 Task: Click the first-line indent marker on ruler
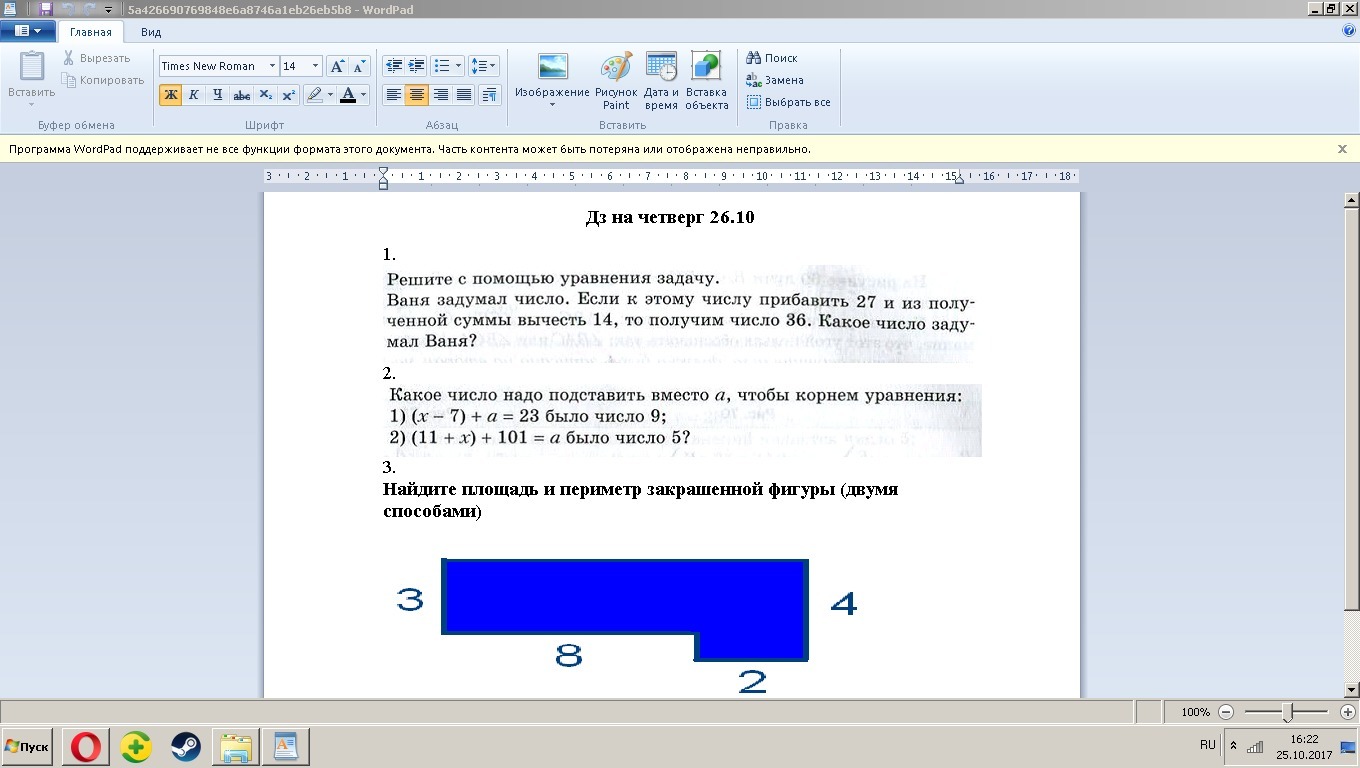pos(383,172)
